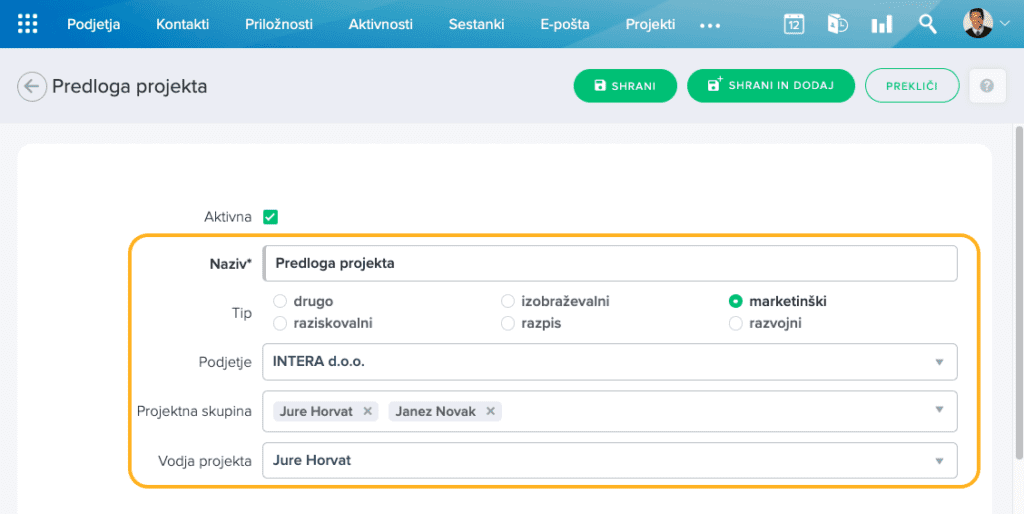The height and width of the screenshot is (514, 1024).
Task: Open the calendar icon in top bar
Action: click(x=793, y=24)
